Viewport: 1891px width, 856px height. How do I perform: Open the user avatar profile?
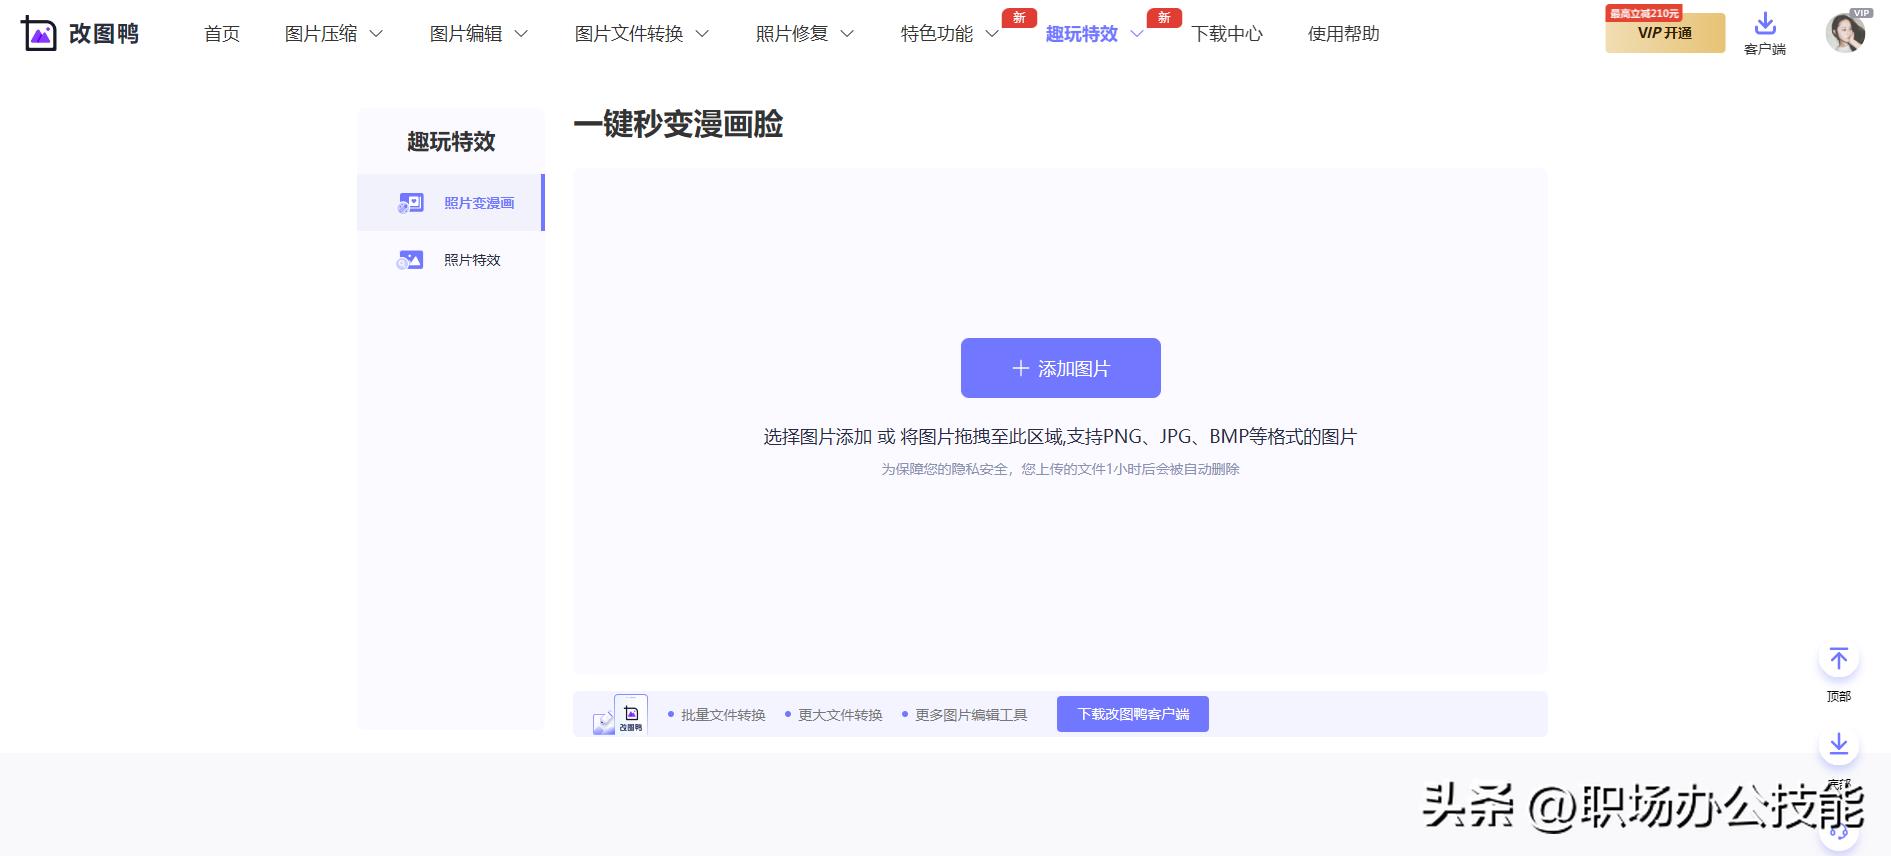pos(1845,33)
